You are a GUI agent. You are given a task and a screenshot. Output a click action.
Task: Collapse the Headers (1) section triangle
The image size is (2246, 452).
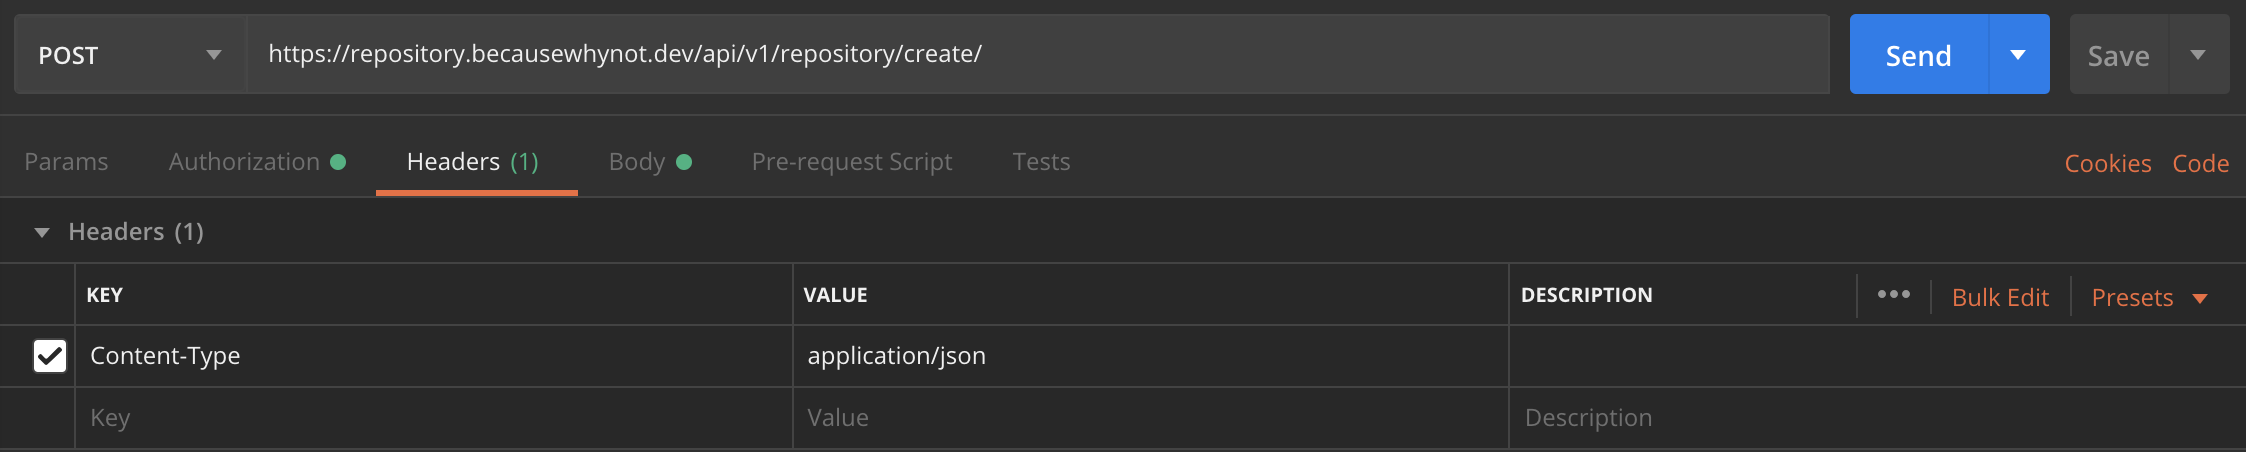click(x=41, y=232)
